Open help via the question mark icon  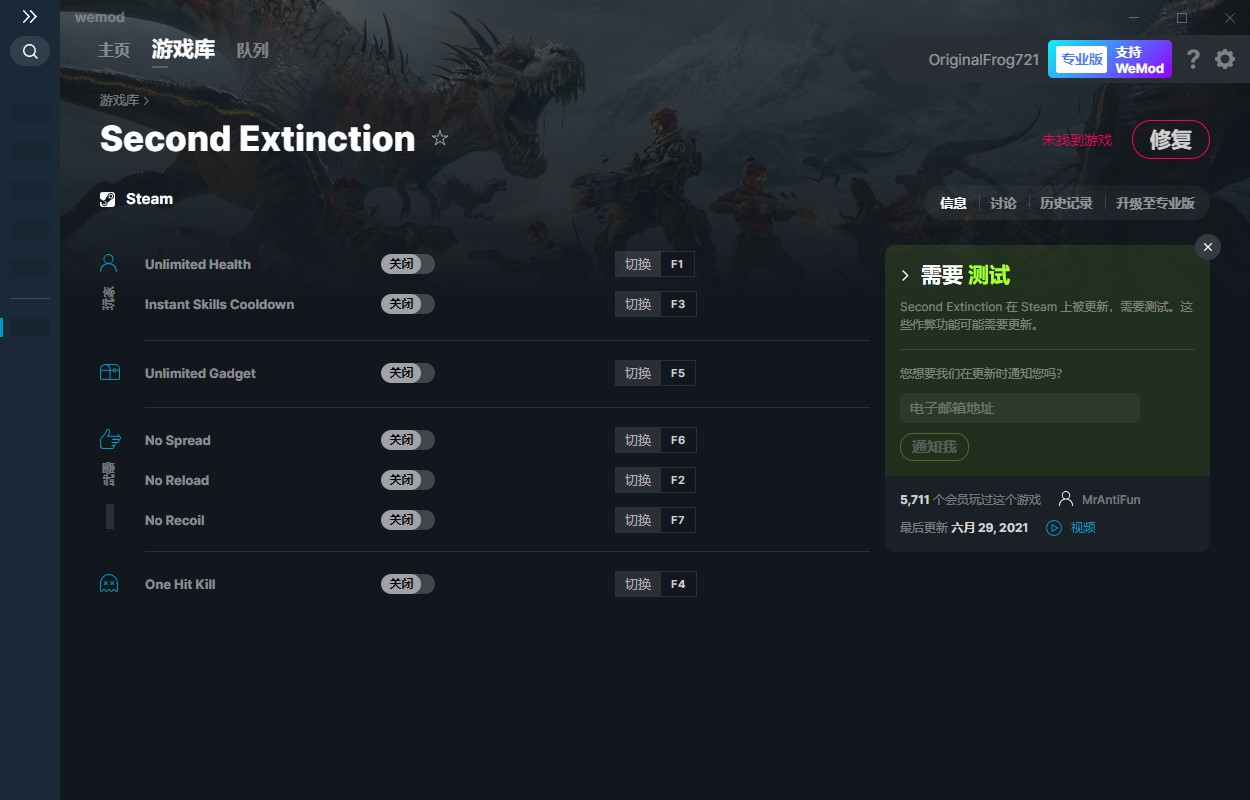pos(1193,59)
